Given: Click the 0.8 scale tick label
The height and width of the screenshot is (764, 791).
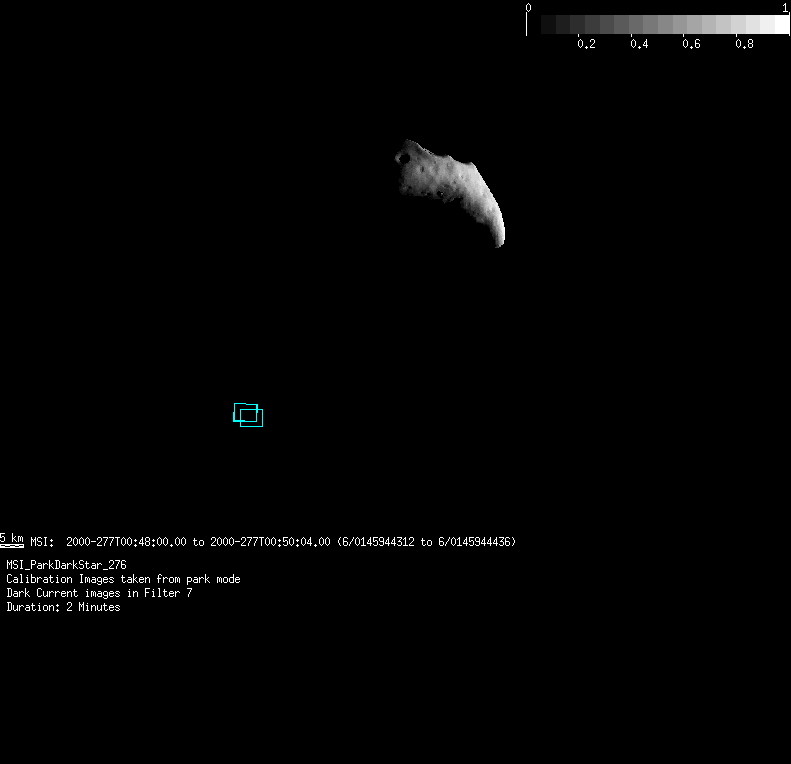Looking at the screenshot, I should (744, 44).
